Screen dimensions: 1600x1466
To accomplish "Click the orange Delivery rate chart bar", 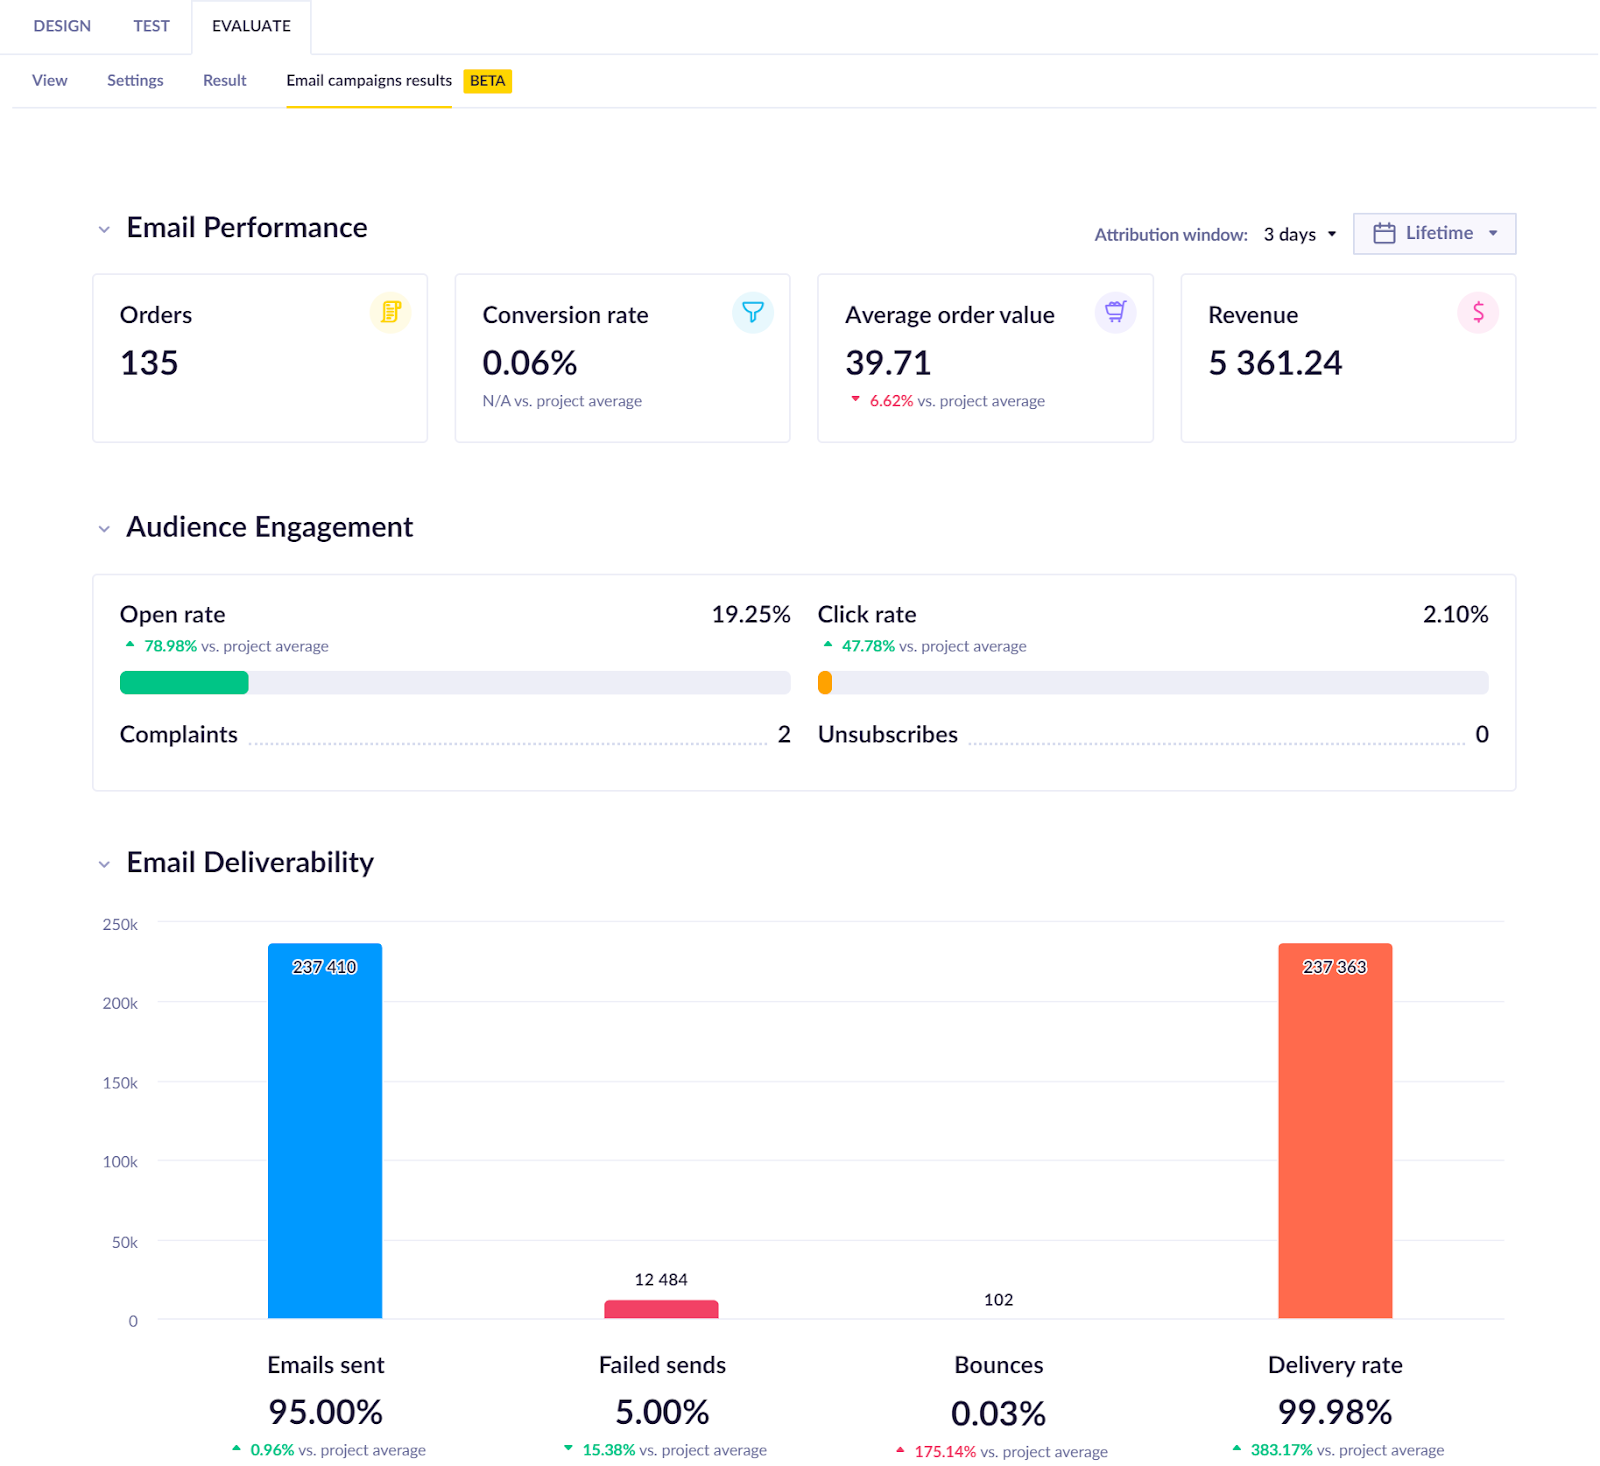I will [1335, 1131].
